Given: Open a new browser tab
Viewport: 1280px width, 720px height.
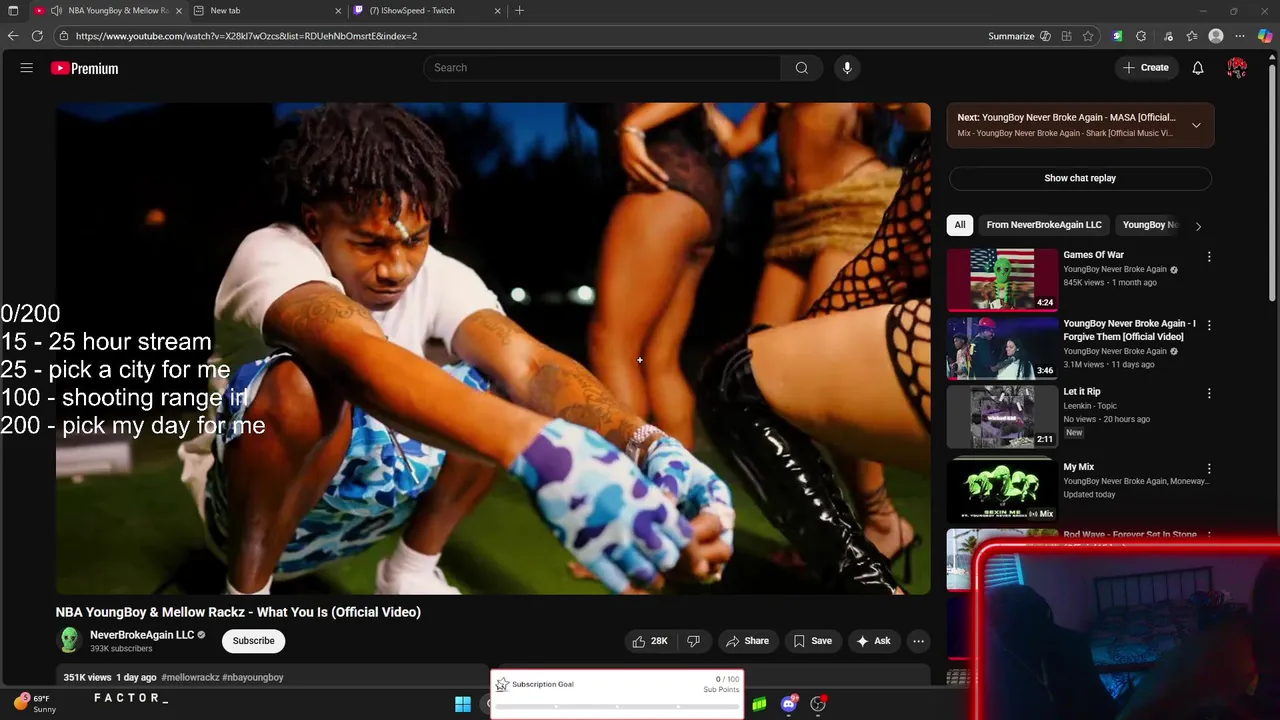Looking at the screenshot, I should 519,10.
